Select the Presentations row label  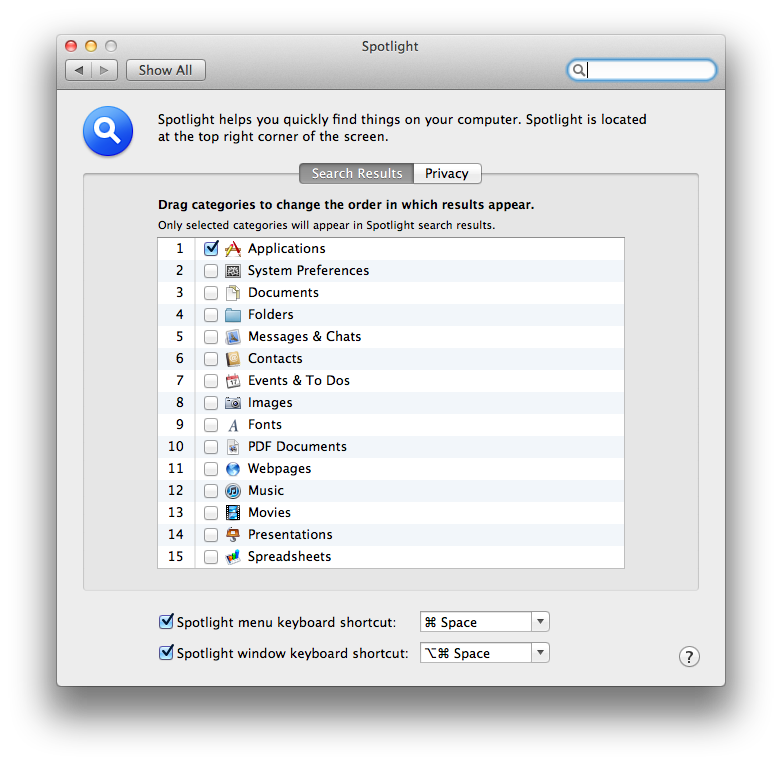pos(290,535)
